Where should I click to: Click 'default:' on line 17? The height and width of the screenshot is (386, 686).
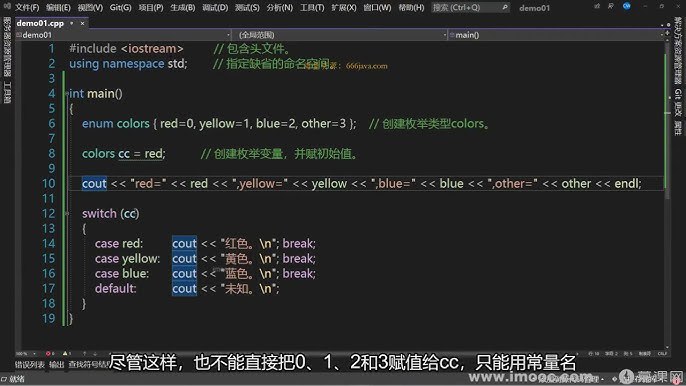tap(116, 289)
